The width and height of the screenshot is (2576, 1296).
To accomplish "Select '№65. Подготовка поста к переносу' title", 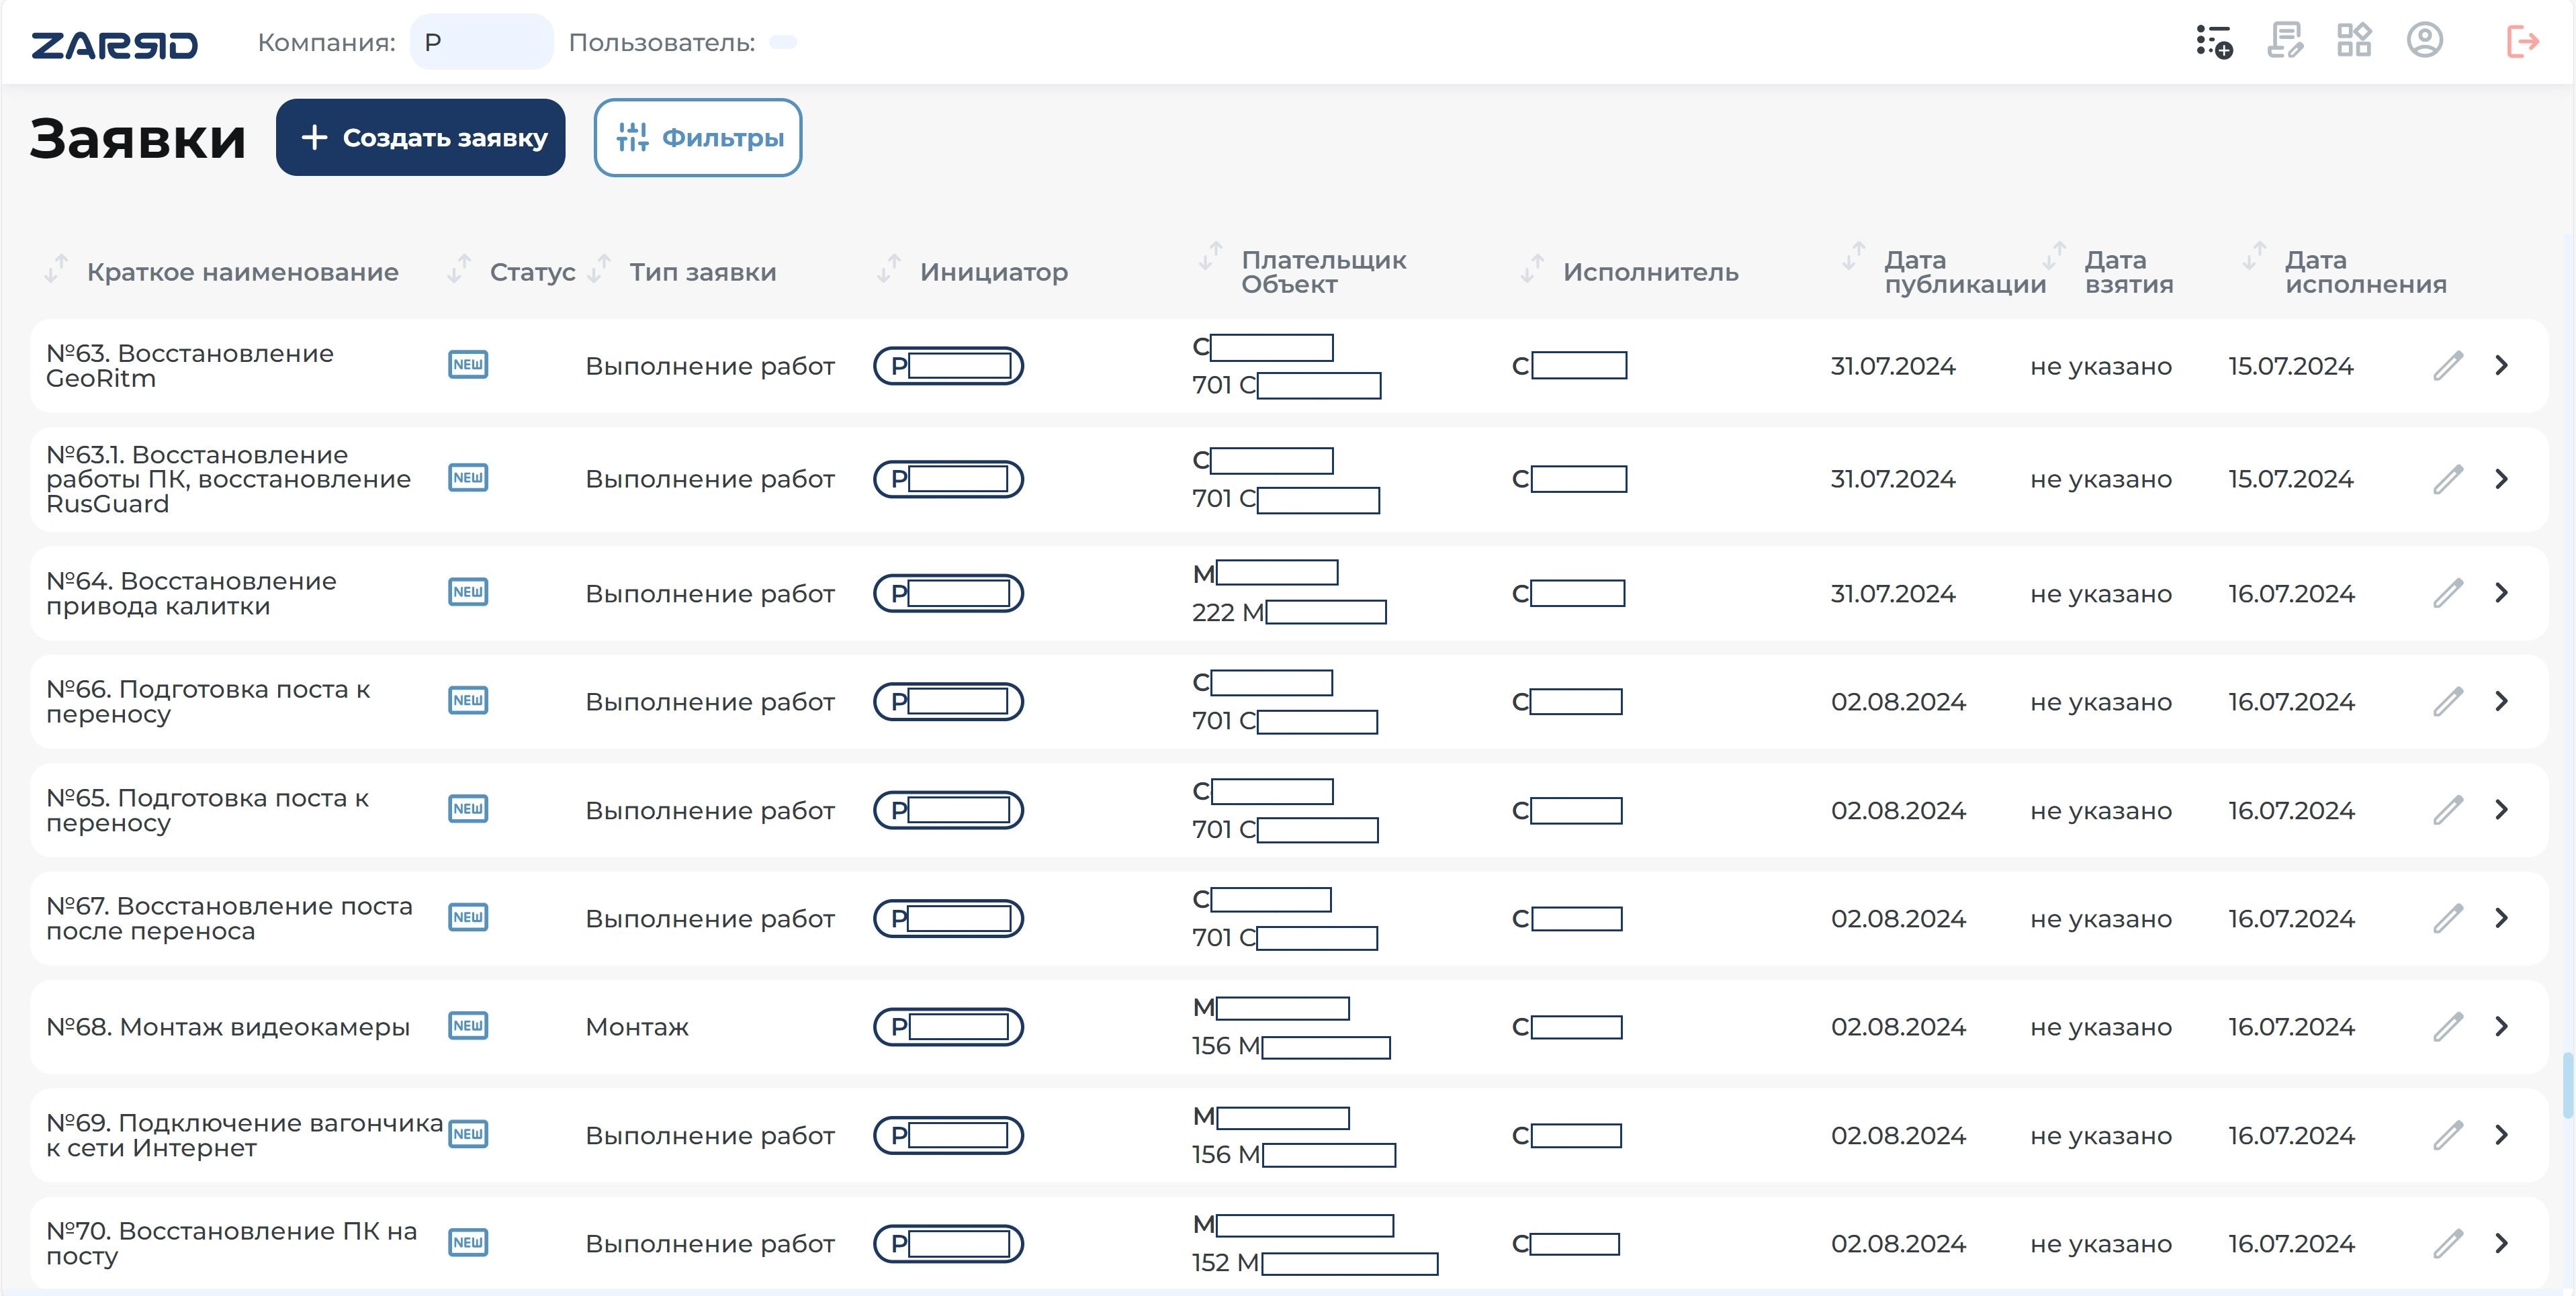I will point(208,810).
